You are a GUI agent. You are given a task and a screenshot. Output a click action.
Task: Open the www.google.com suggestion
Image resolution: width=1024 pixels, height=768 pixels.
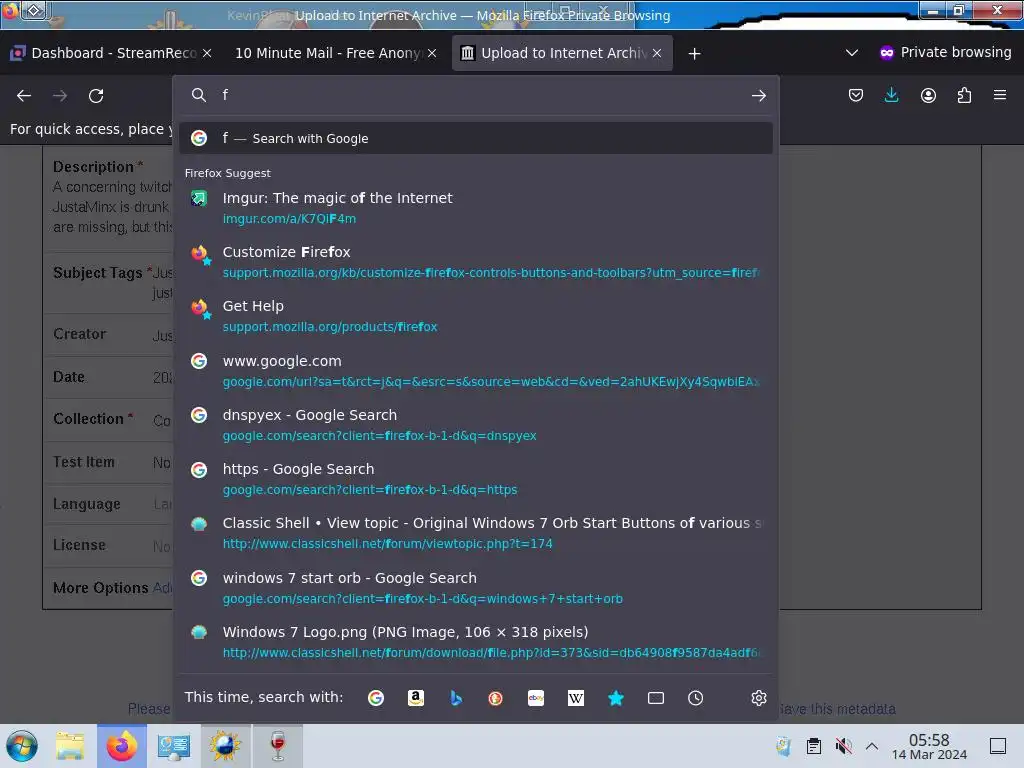tap(476, 371)
